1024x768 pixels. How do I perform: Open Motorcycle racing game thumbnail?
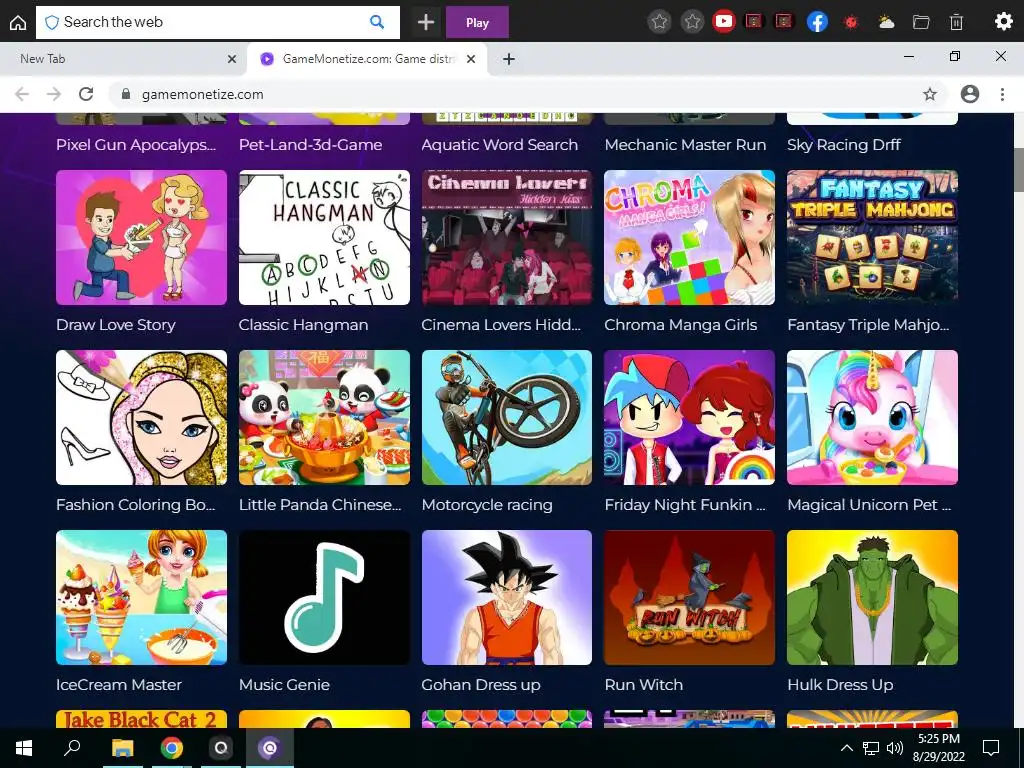(507, 417)
